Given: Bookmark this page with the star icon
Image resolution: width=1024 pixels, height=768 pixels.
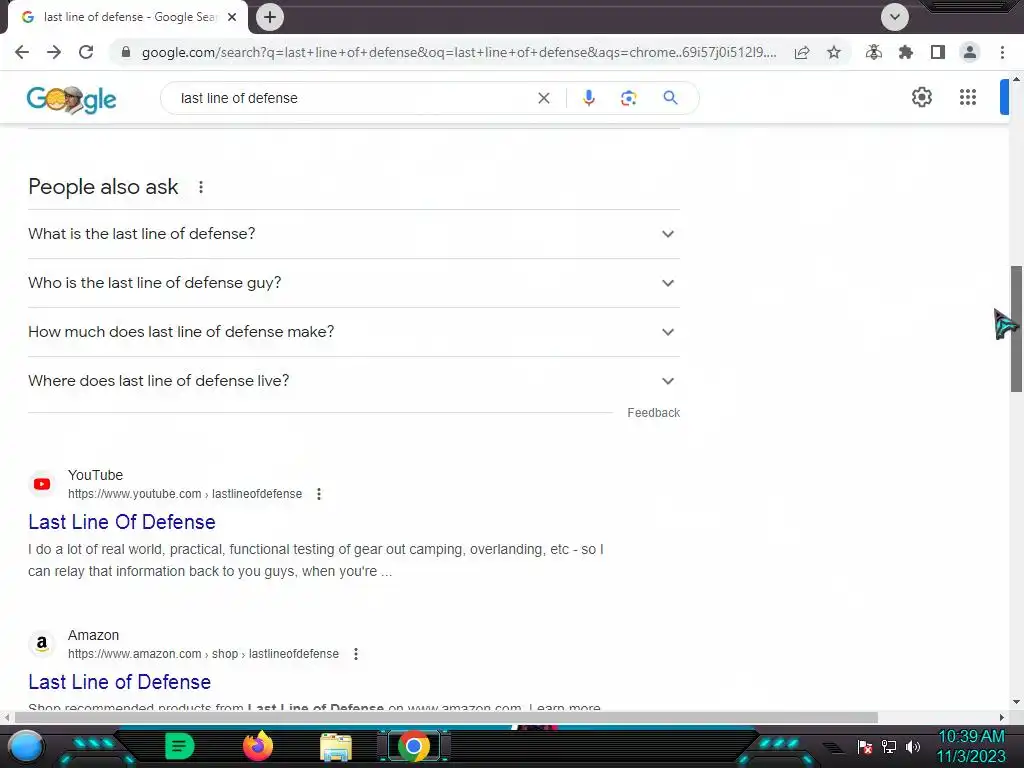Looking at the screenshot, I should click(x=834, y=52).
